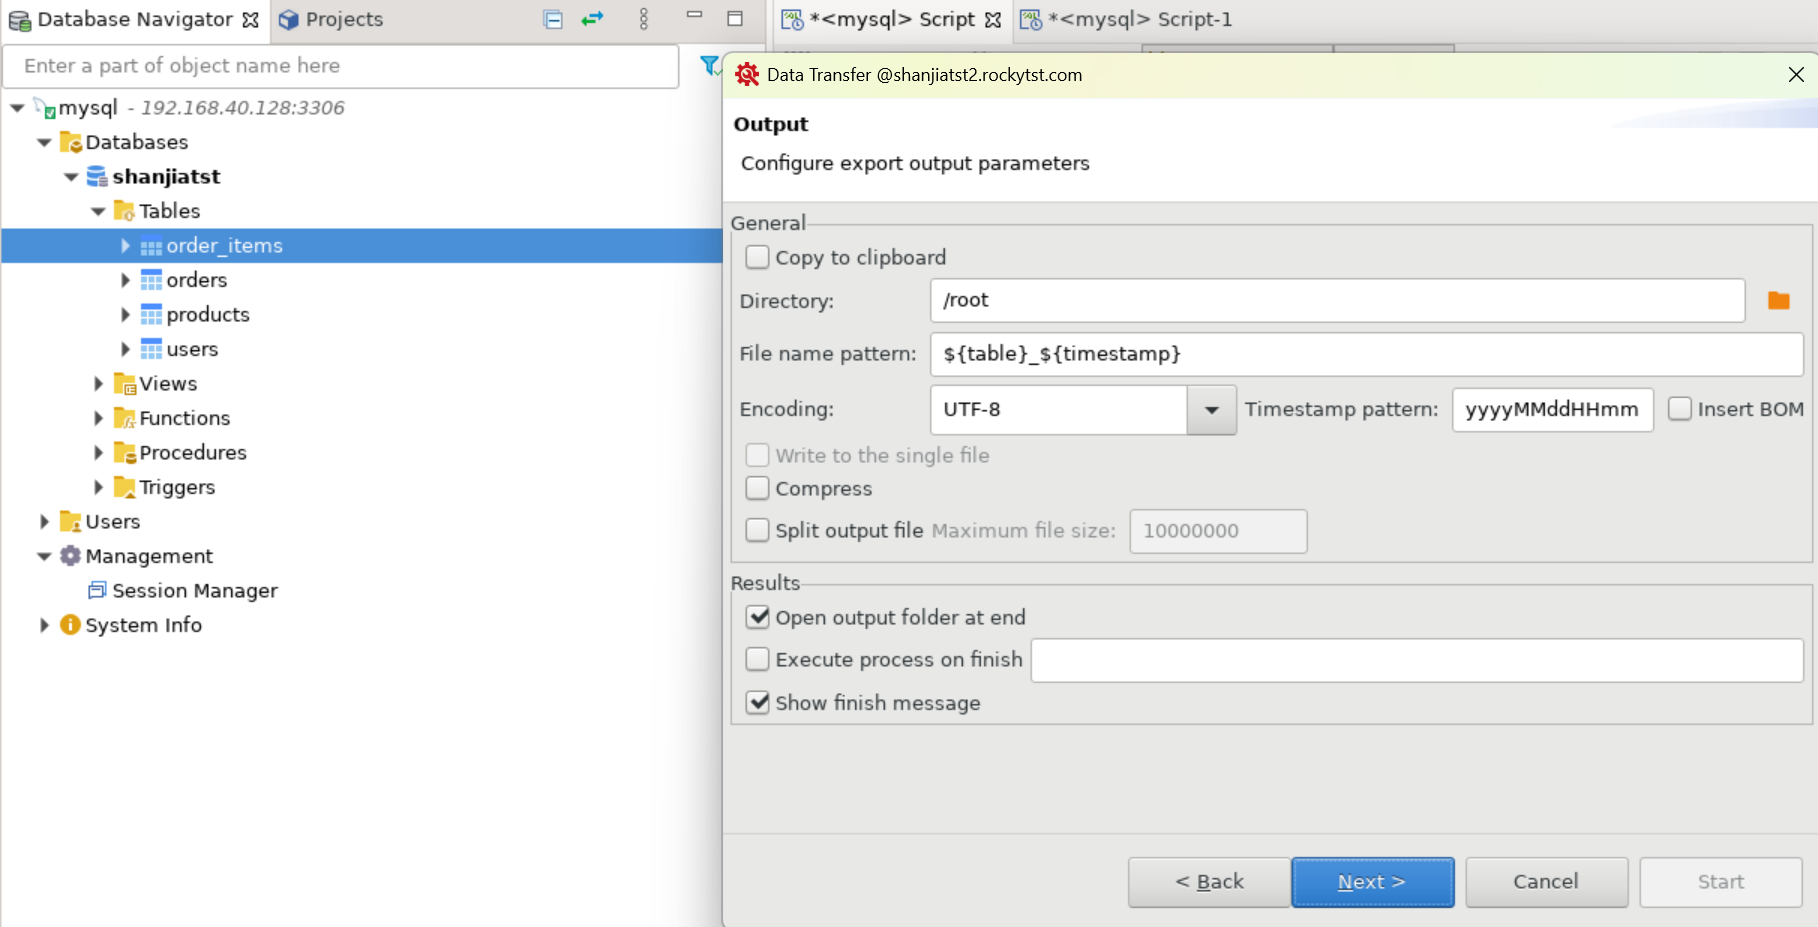
Task: Click the Procedures folder icon
Action: [x=124, y=453]
